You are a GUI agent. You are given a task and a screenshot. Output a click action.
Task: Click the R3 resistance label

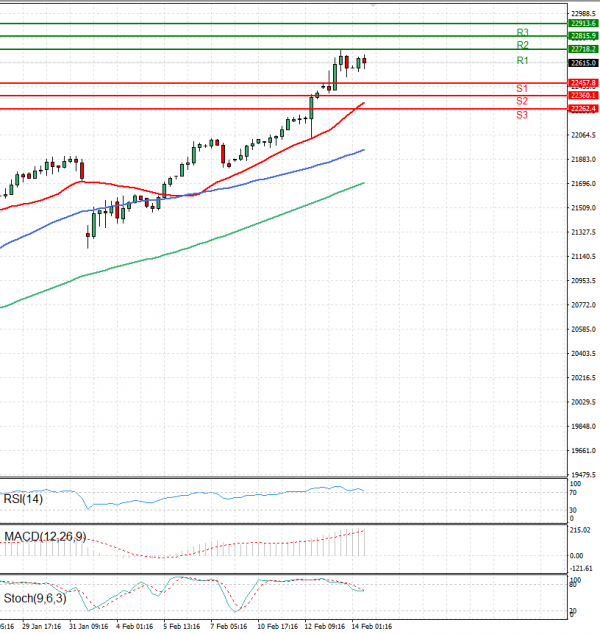(x=522, y=32)
